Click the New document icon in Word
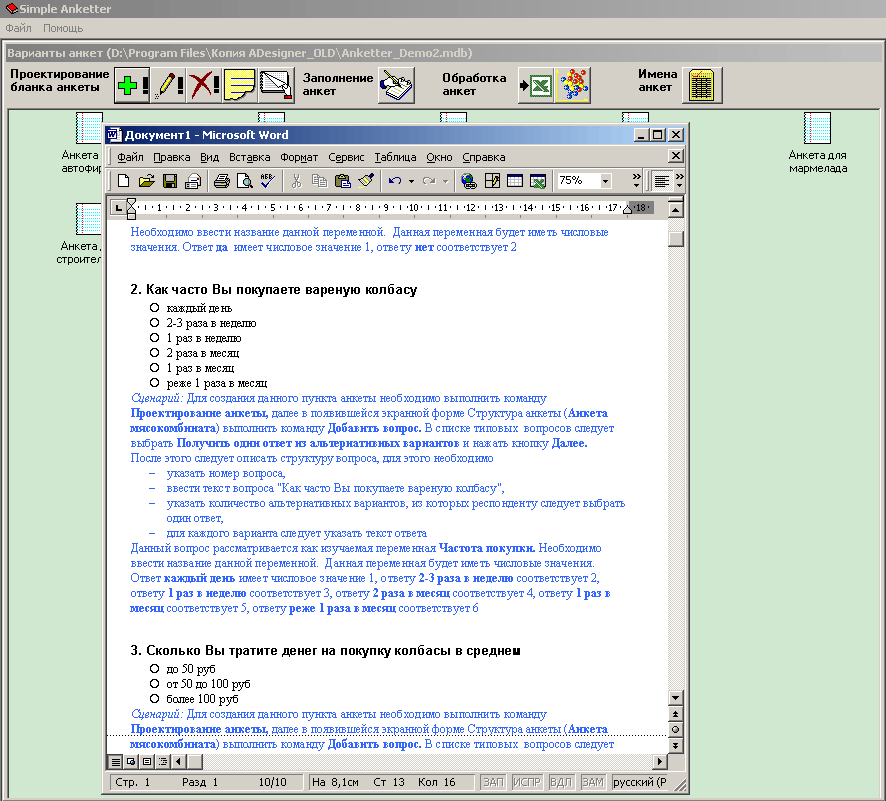This screenshot has width=886, height=801. click(x=123, y=181)
